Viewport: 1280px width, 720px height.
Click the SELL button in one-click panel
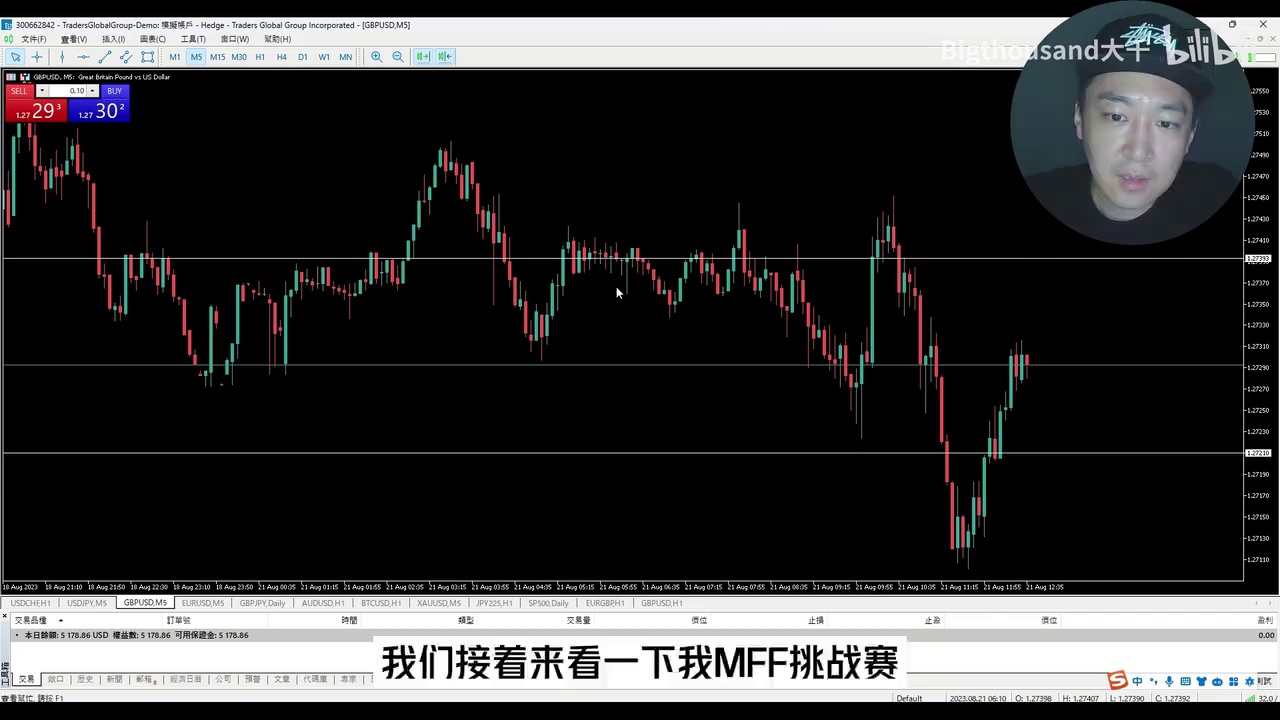click(x=20, y=91)
